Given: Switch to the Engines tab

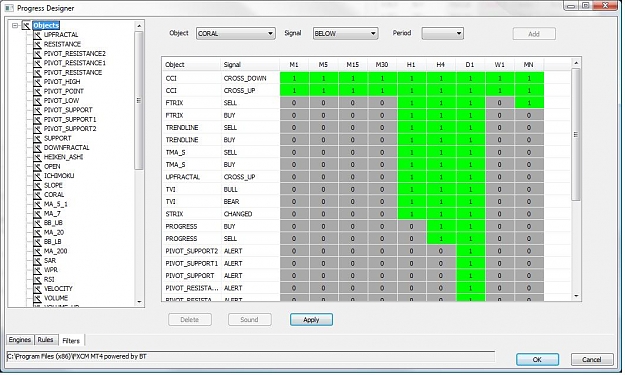Looking at the screenshot, I should pyautogui.click(x=20, y=340).
